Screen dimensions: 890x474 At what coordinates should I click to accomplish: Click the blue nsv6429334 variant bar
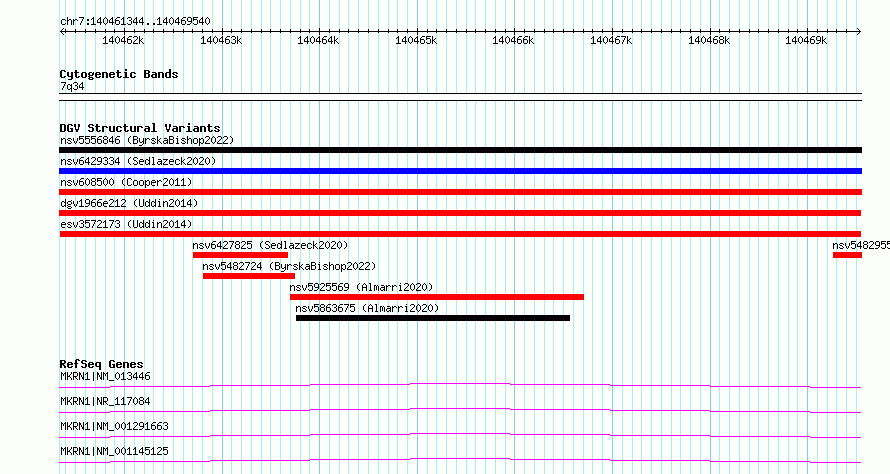(460, 171)
